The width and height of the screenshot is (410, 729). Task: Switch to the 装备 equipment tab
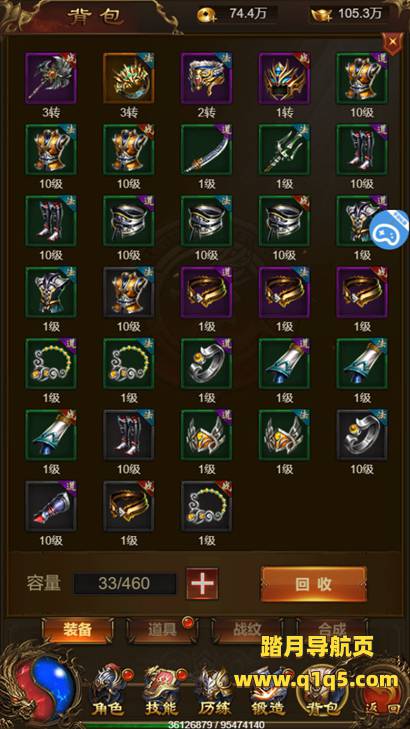[78, 630]
